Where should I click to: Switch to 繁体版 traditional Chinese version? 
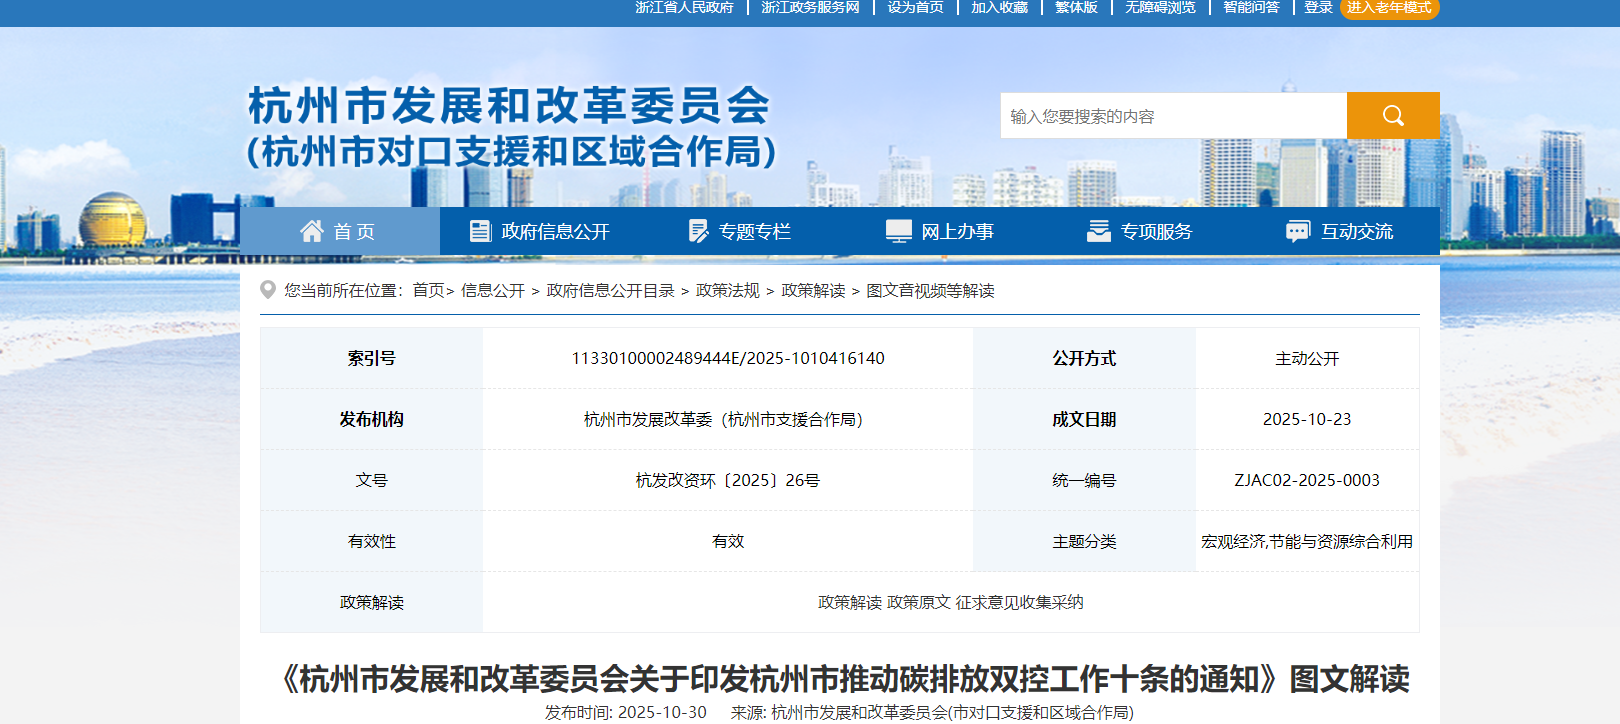1076,8
